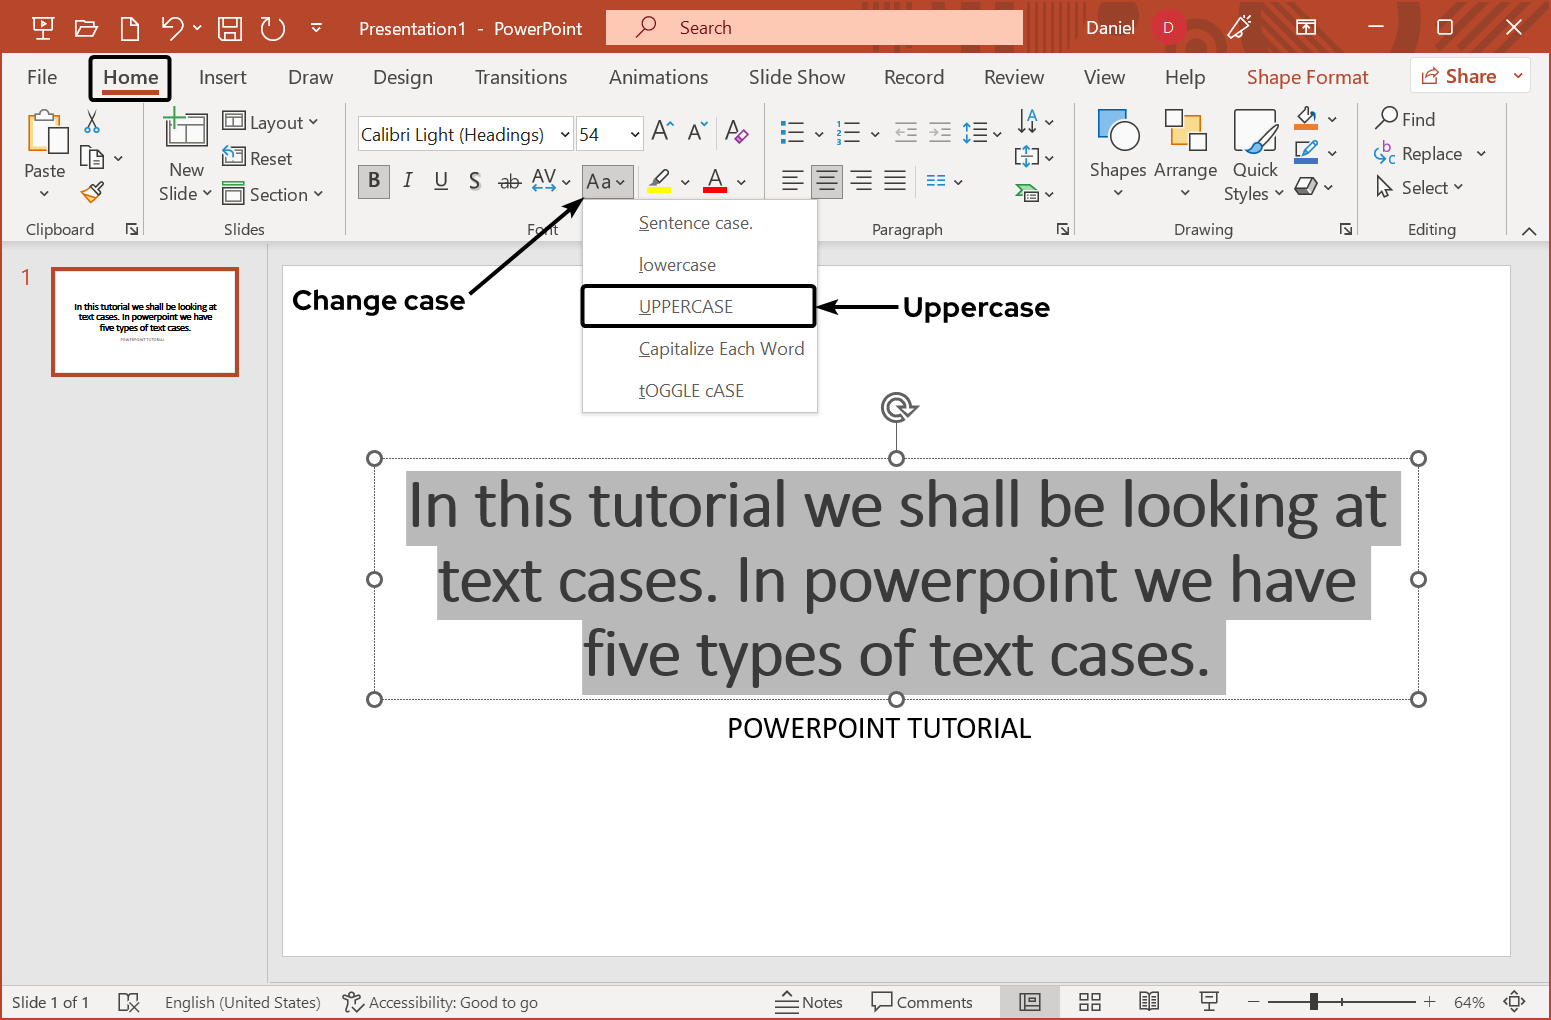This screenshot has width=1551, height=1020.
Task: Expand the font size dropdown
Action: point(635,134)
